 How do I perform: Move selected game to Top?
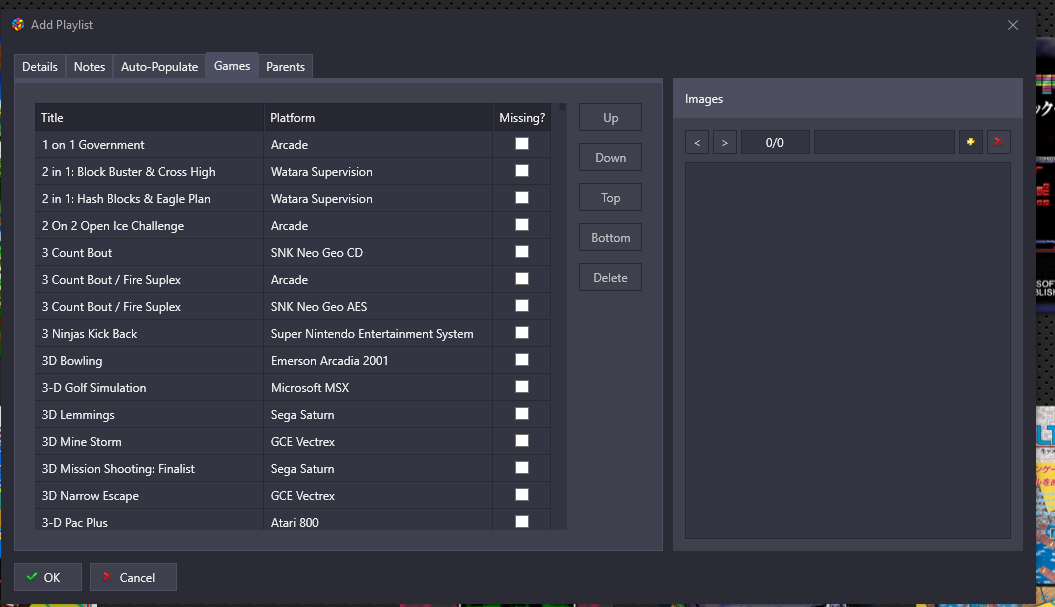tap(610, 198)
